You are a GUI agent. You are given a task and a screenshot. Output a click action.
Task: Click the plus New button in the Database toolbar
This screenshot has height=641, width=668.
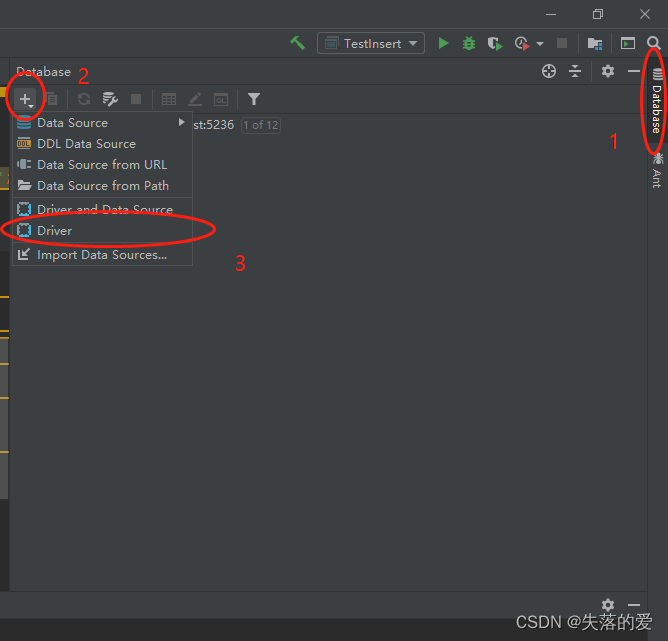click(25, 99)
